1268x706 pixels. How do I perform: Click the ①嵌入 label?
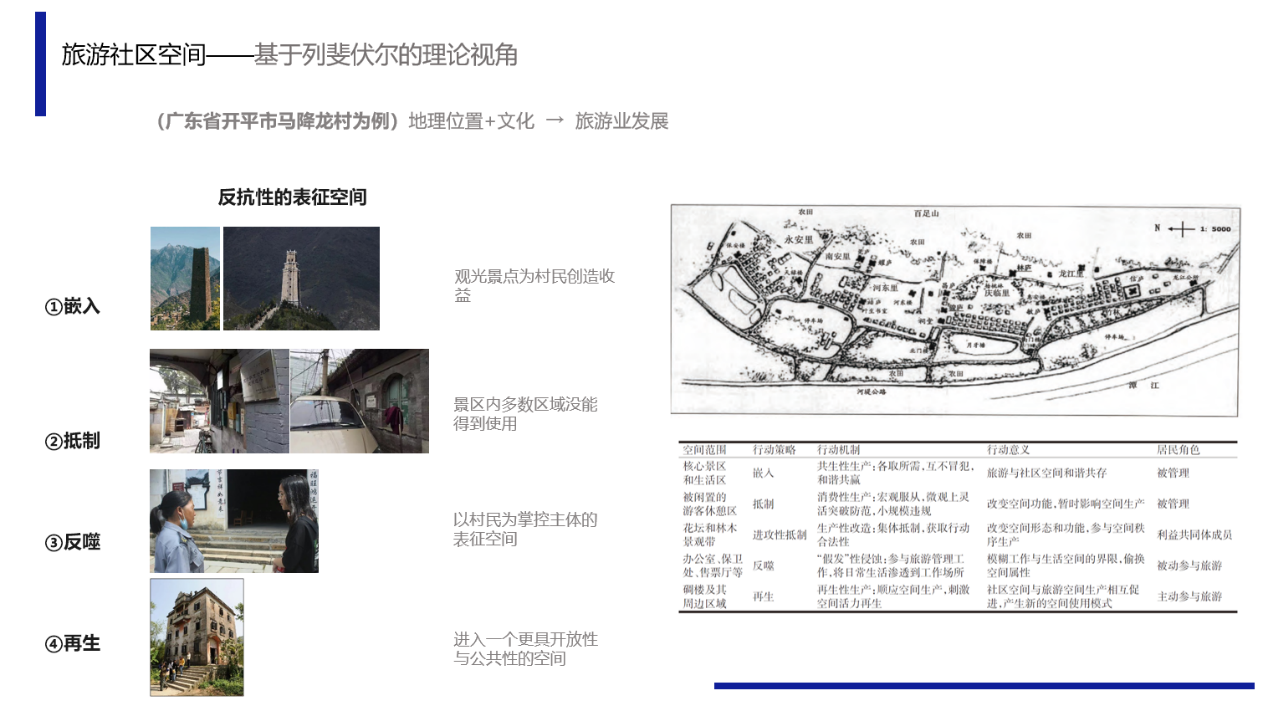[x=73, y=307]
